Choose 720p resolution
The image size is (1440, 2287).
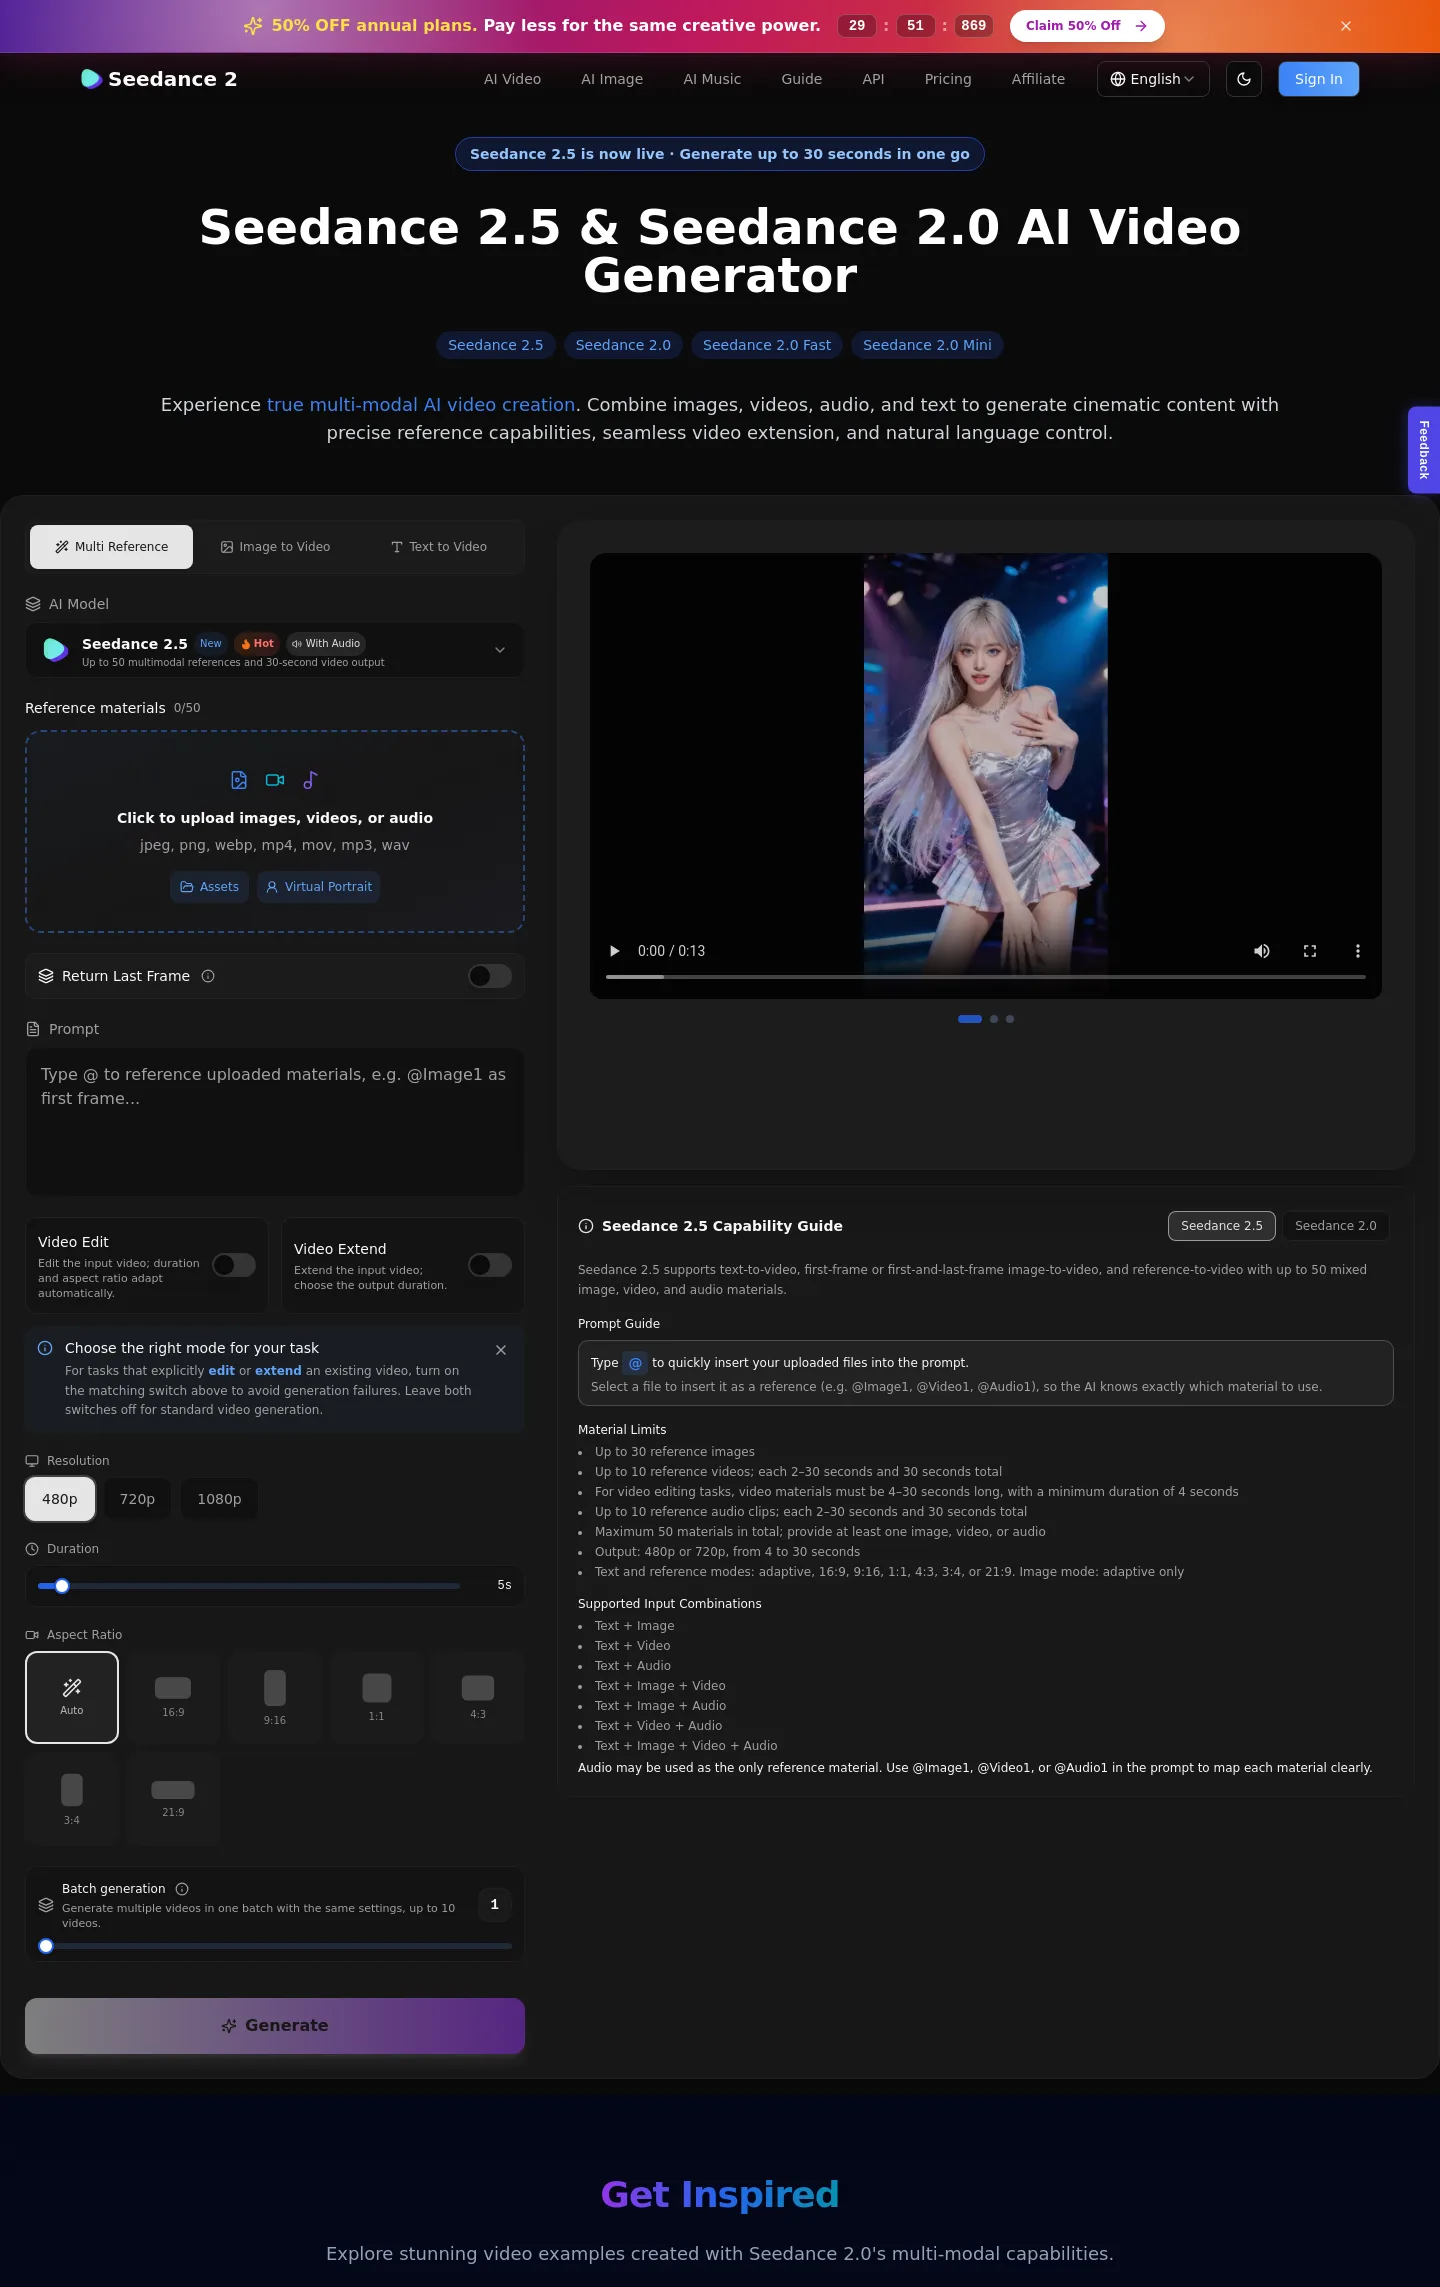[x=137, y=1499]
